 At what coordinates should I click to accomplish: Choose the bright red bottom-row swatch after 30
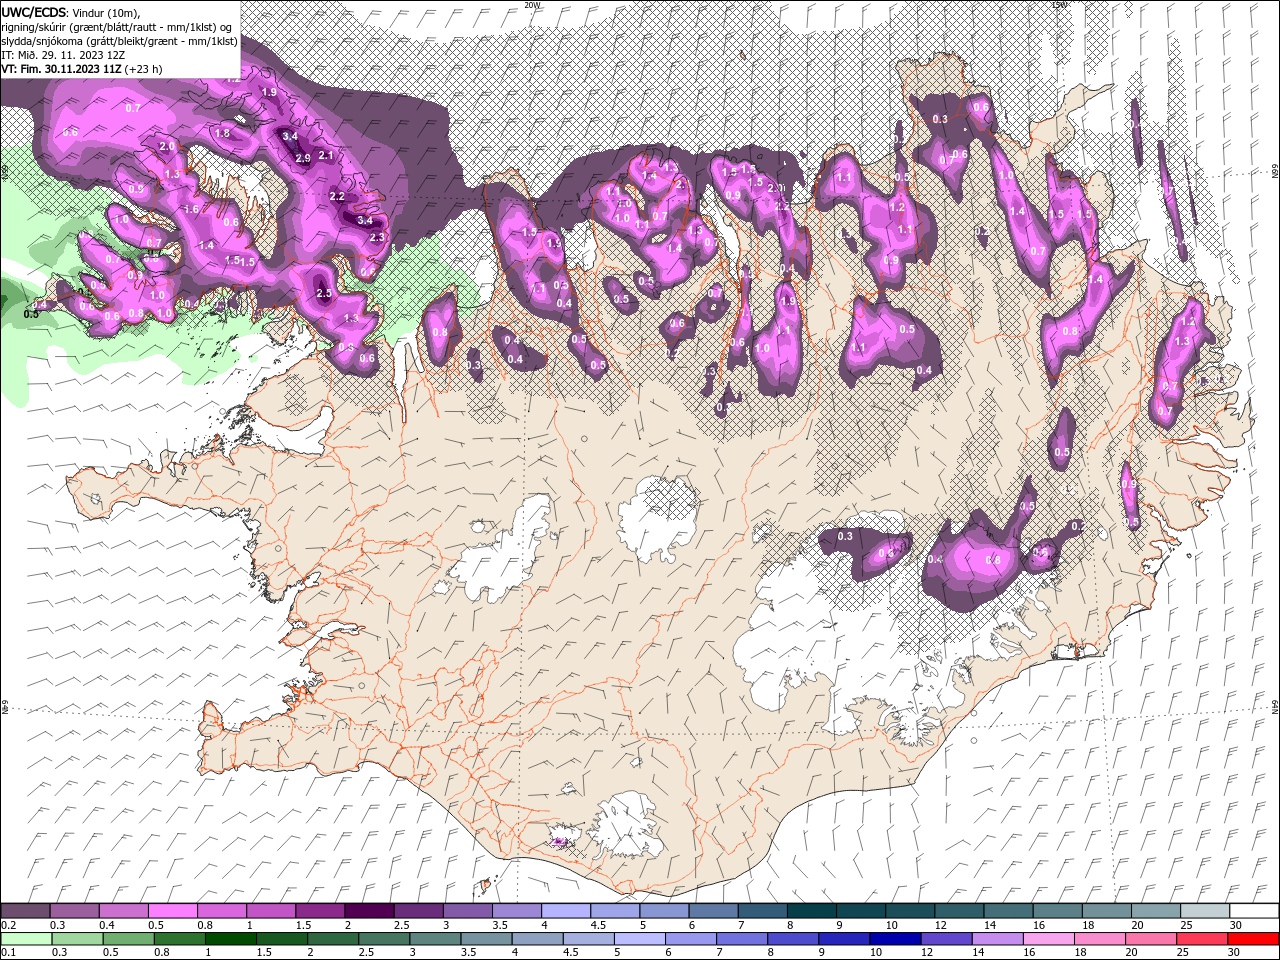pyautogui.click(x=1254, y=939)
